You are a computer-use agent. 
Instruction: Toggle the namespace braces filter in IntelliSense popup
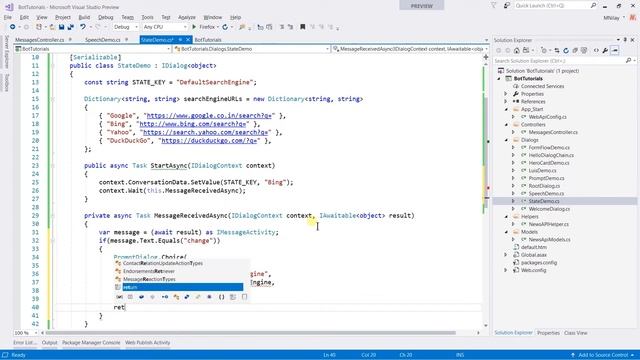[x=221, y=297]
